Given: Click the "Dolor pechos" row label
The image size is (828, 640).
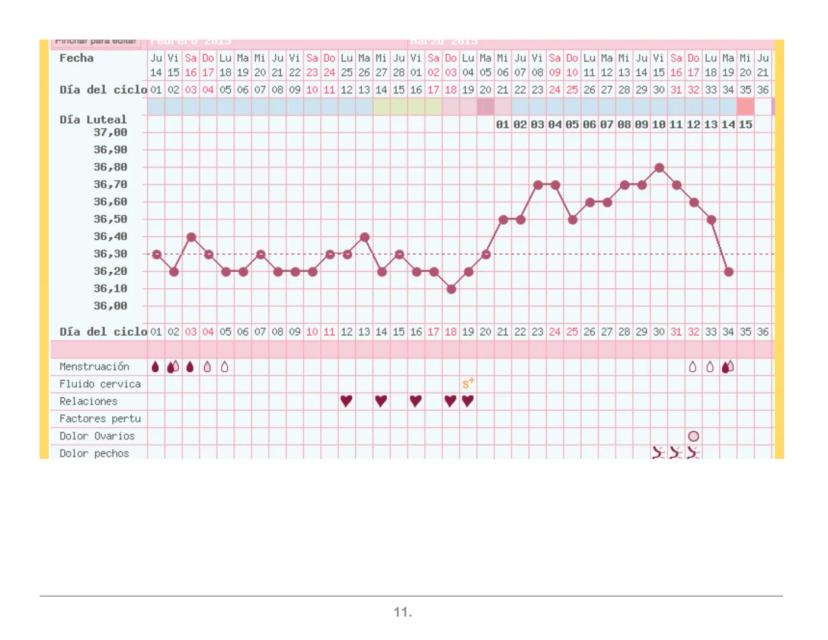Looking at the screenshot, I should coord(94,453).
